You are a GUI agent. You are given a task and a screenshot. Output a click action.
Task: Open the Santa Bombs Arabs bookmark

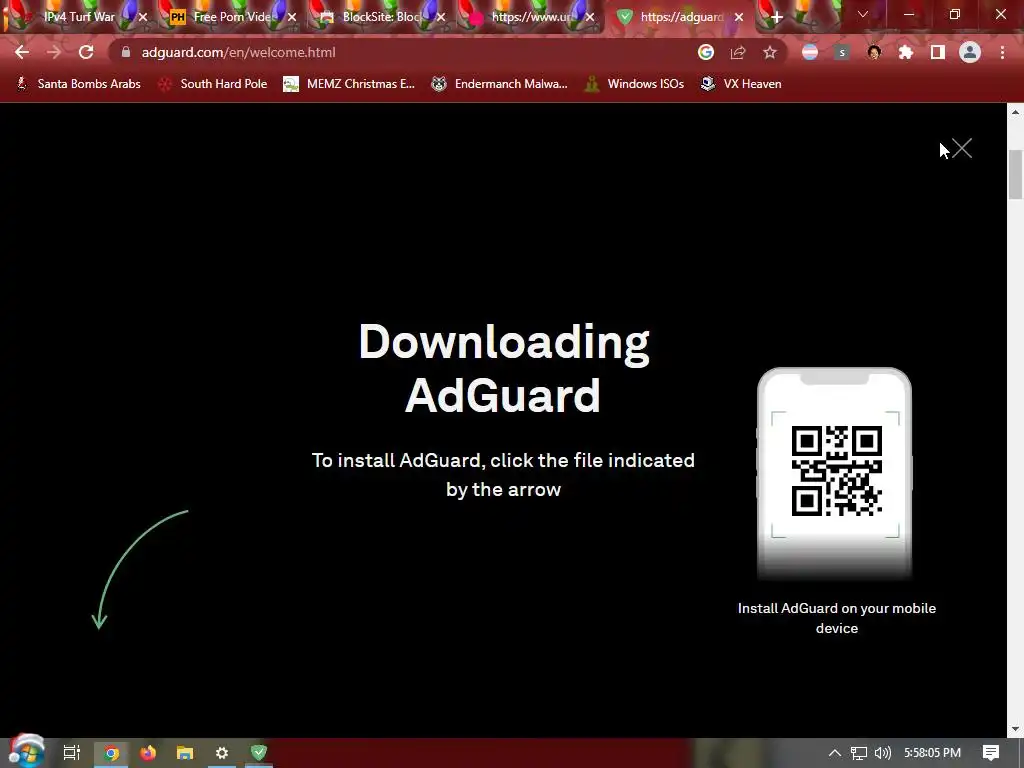tap(78, 84)
